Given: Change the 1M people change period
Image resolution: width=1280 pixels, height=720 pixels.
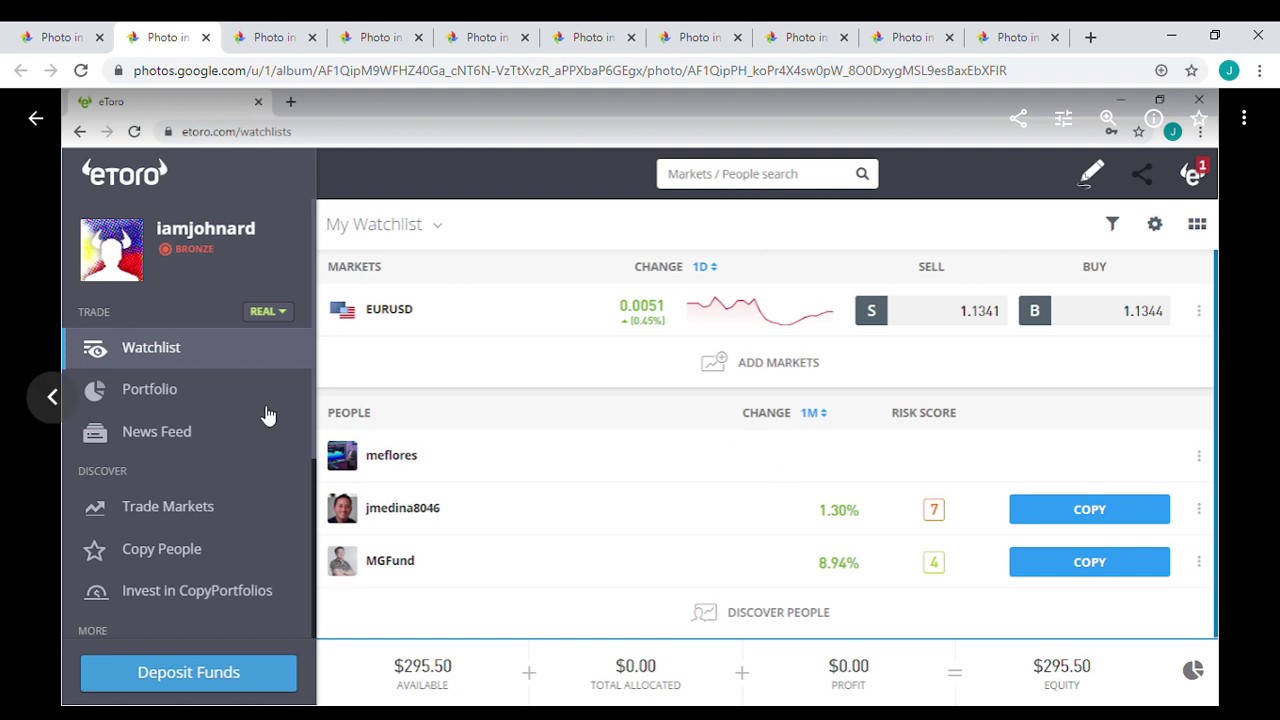Looking at the screenshot, I should point(813,412).
